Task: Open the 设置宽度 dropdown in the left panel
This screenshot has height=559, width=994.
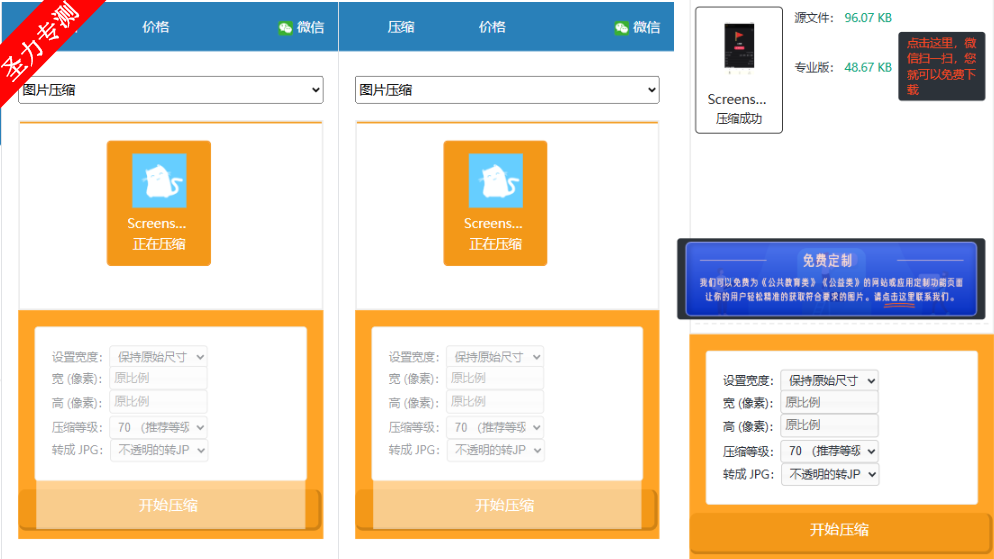Action: [x=158, y=357]
